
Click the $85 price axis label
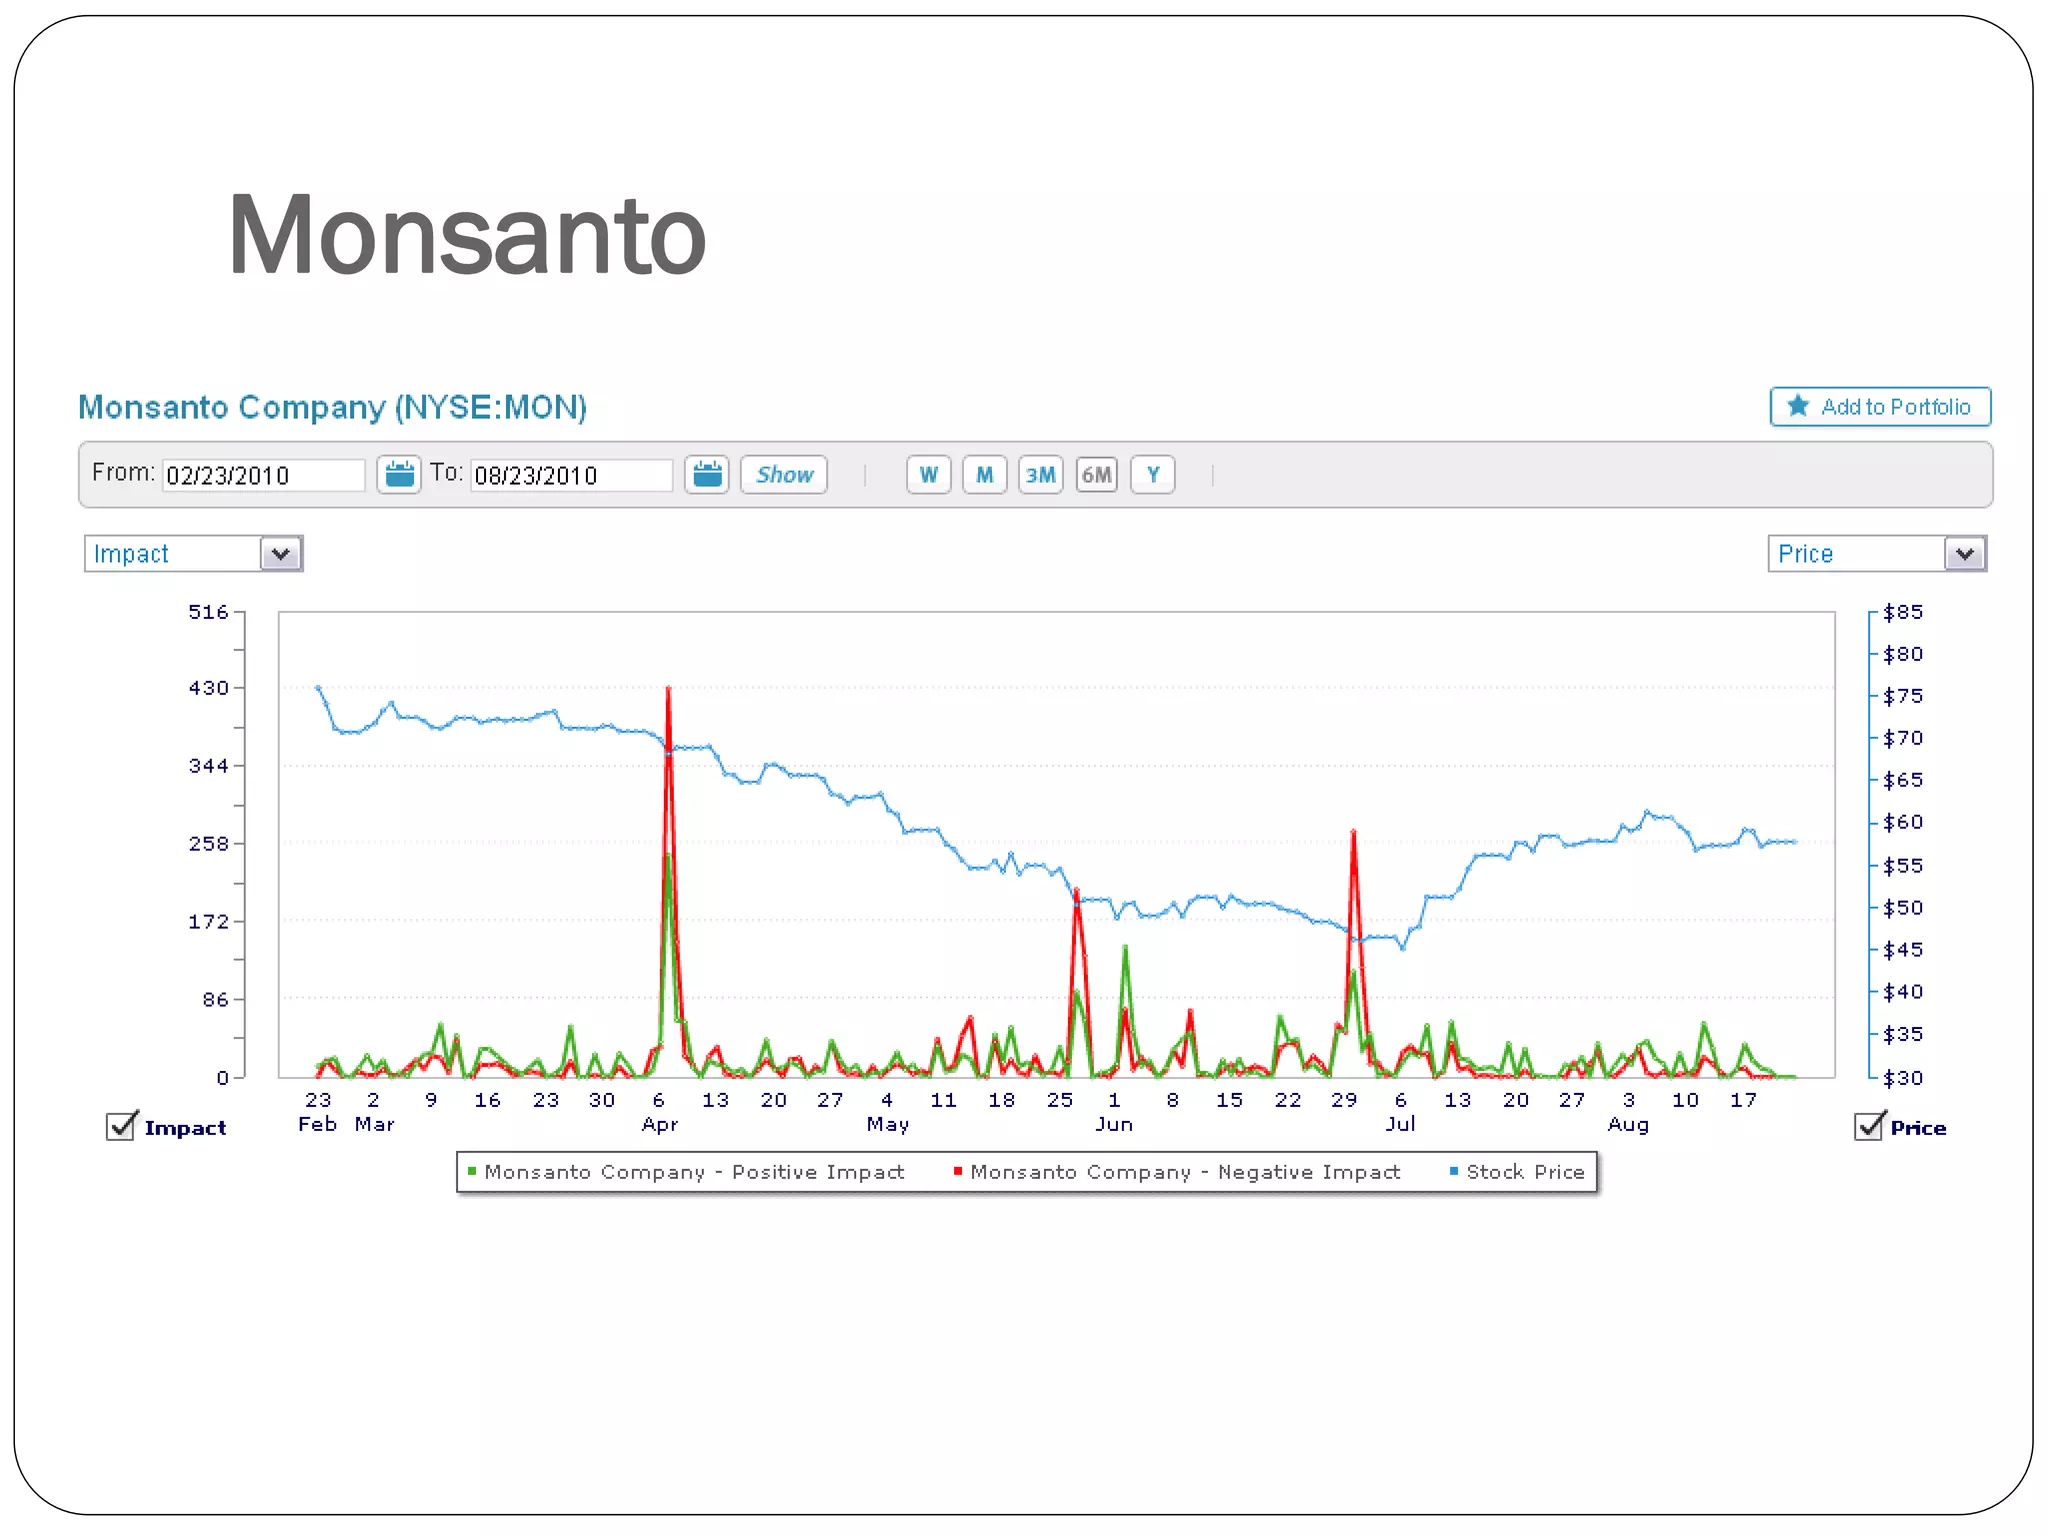[x=1903, y=612]
